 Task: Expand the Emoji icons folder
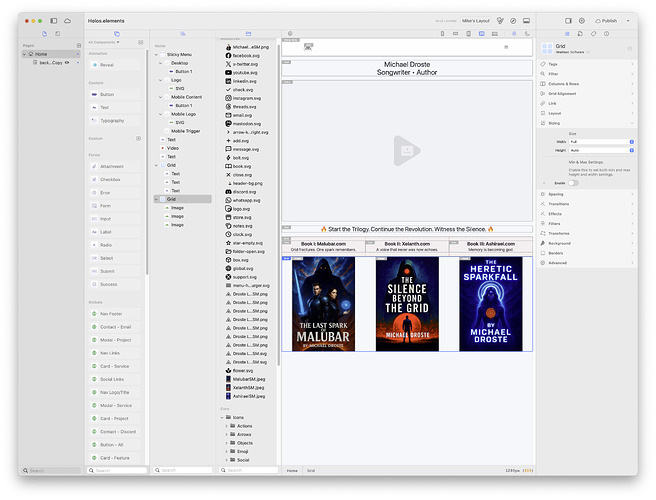(227, 451)
